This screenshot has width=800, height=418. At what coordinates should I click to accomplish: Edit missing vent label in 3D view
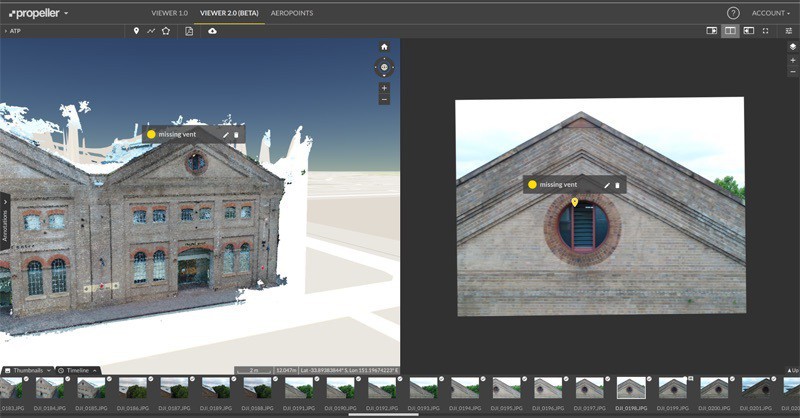point(225,134)
